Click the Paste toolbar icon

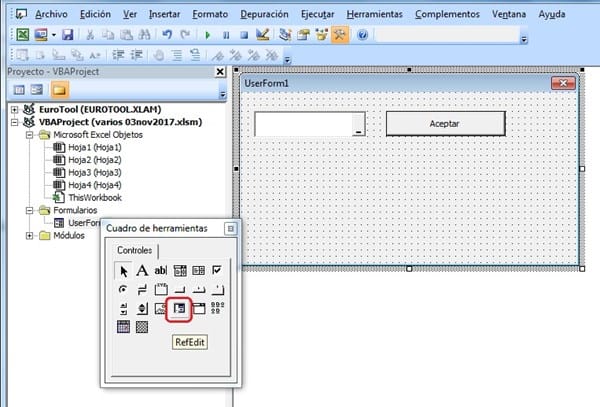[x=127, y=35]
